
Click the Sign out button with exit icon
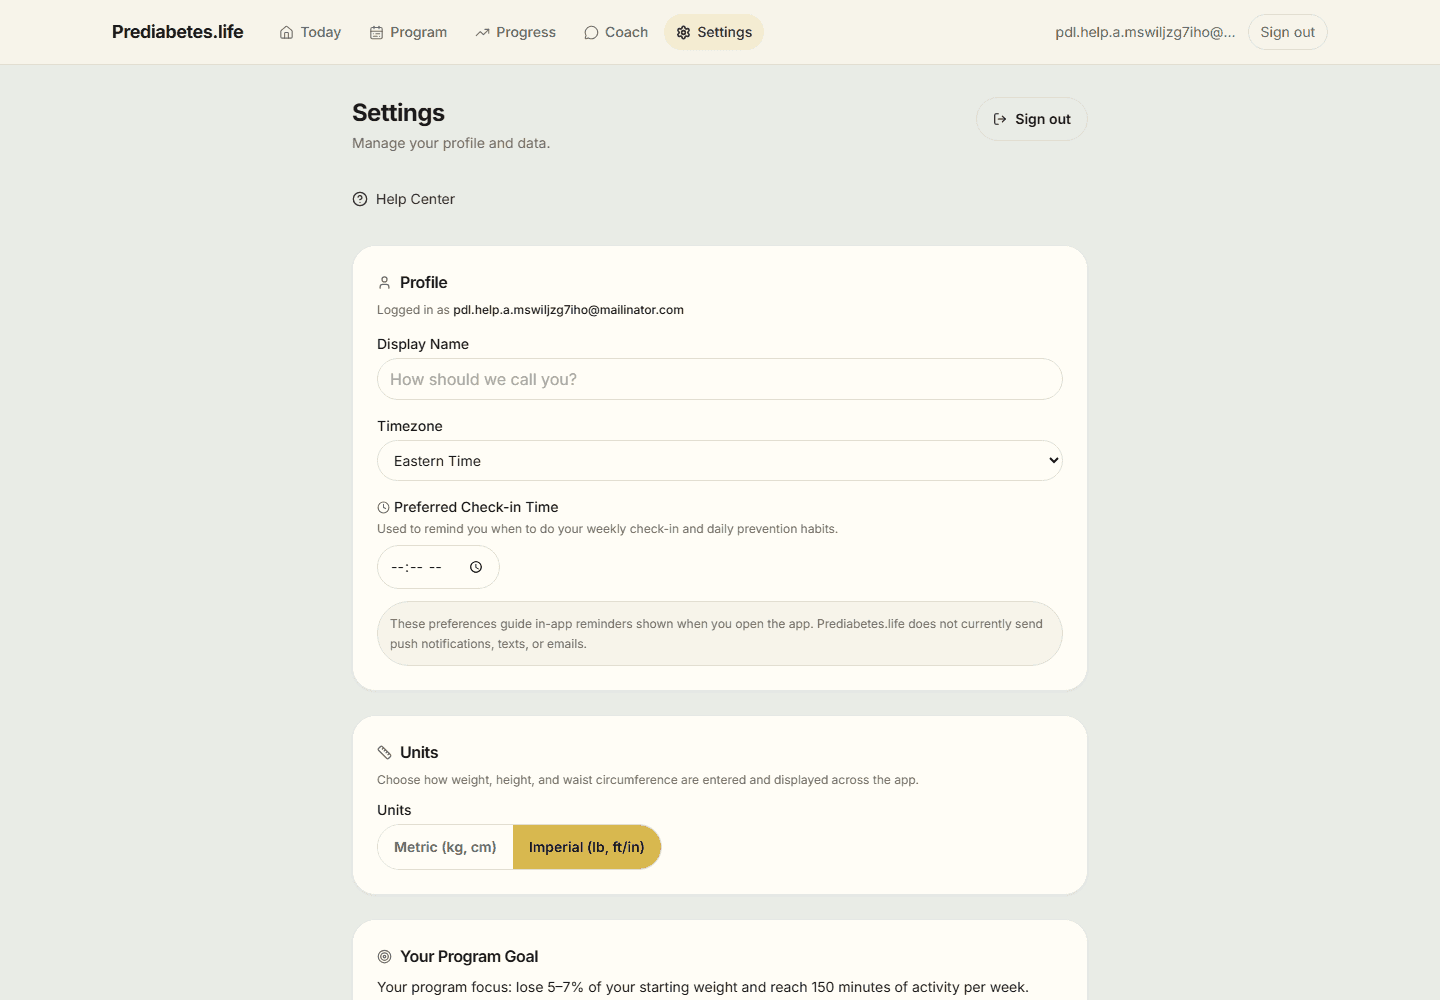tap(1032, 119)
